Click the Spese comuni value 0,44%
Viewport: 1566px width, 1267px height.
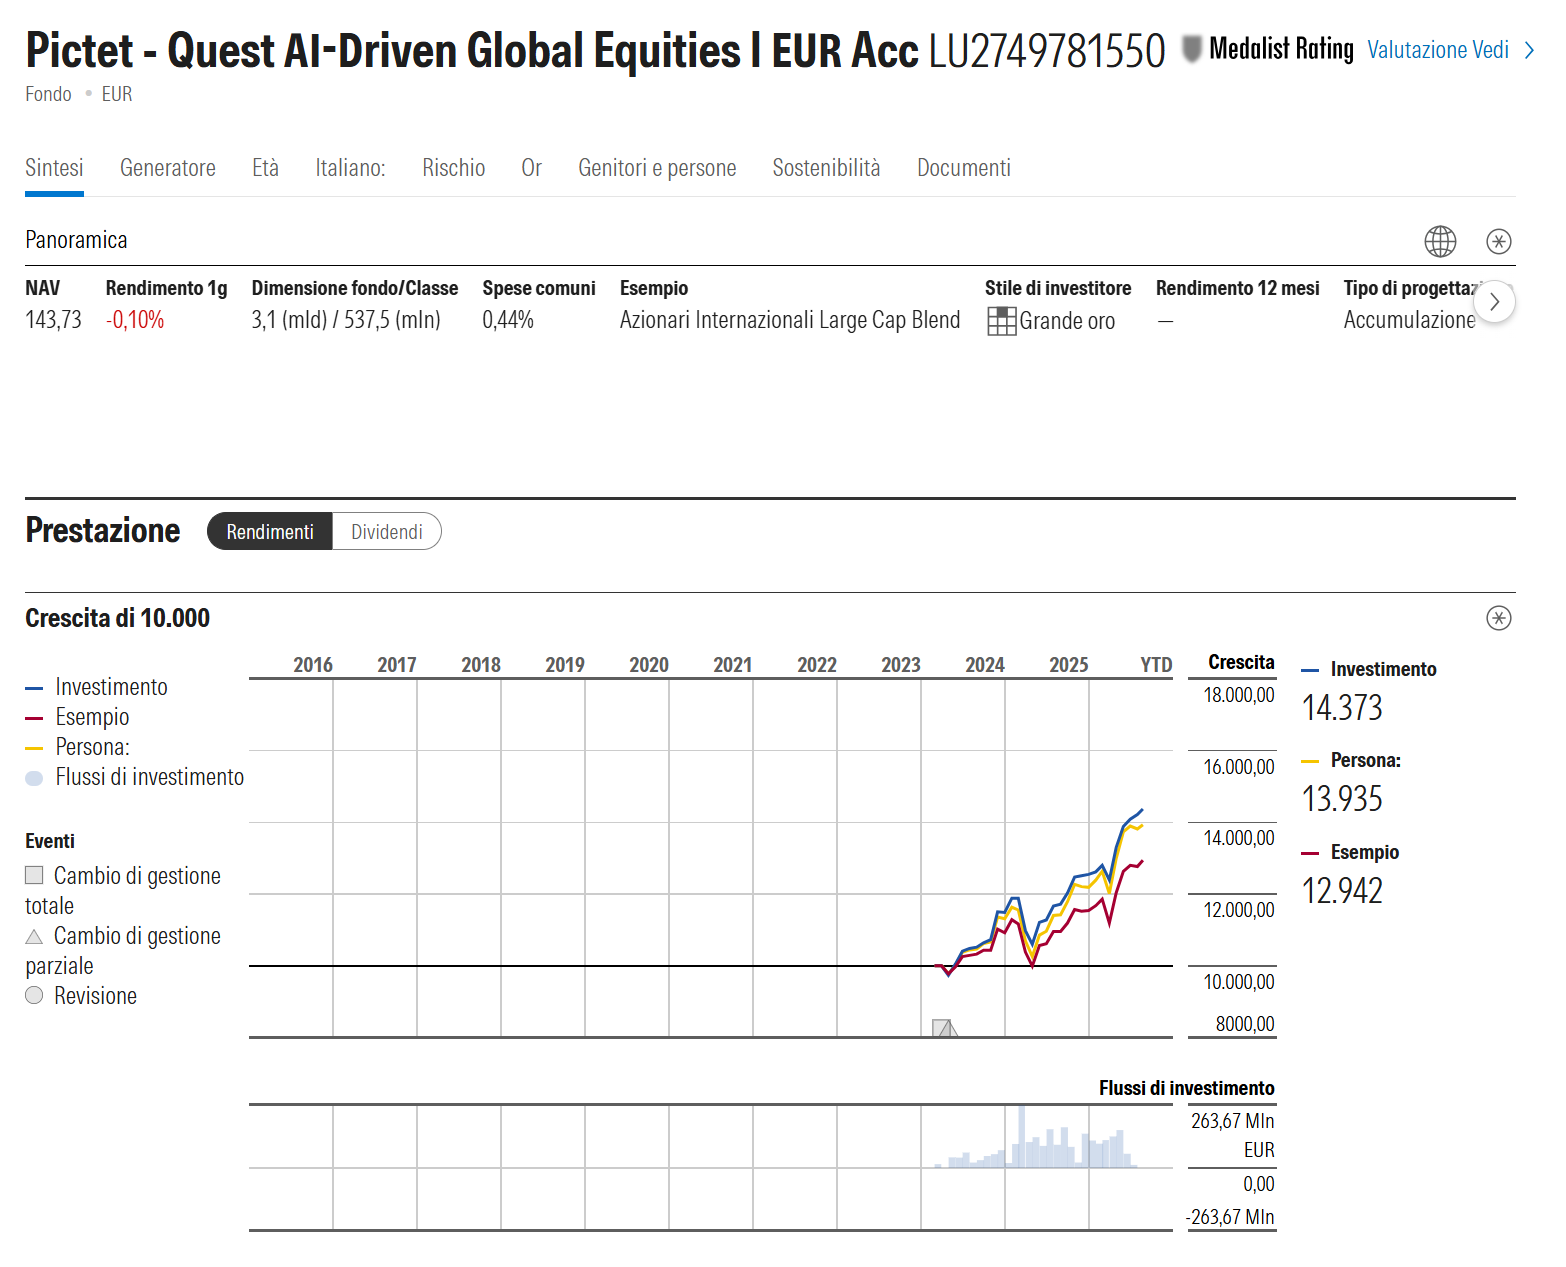508,320
